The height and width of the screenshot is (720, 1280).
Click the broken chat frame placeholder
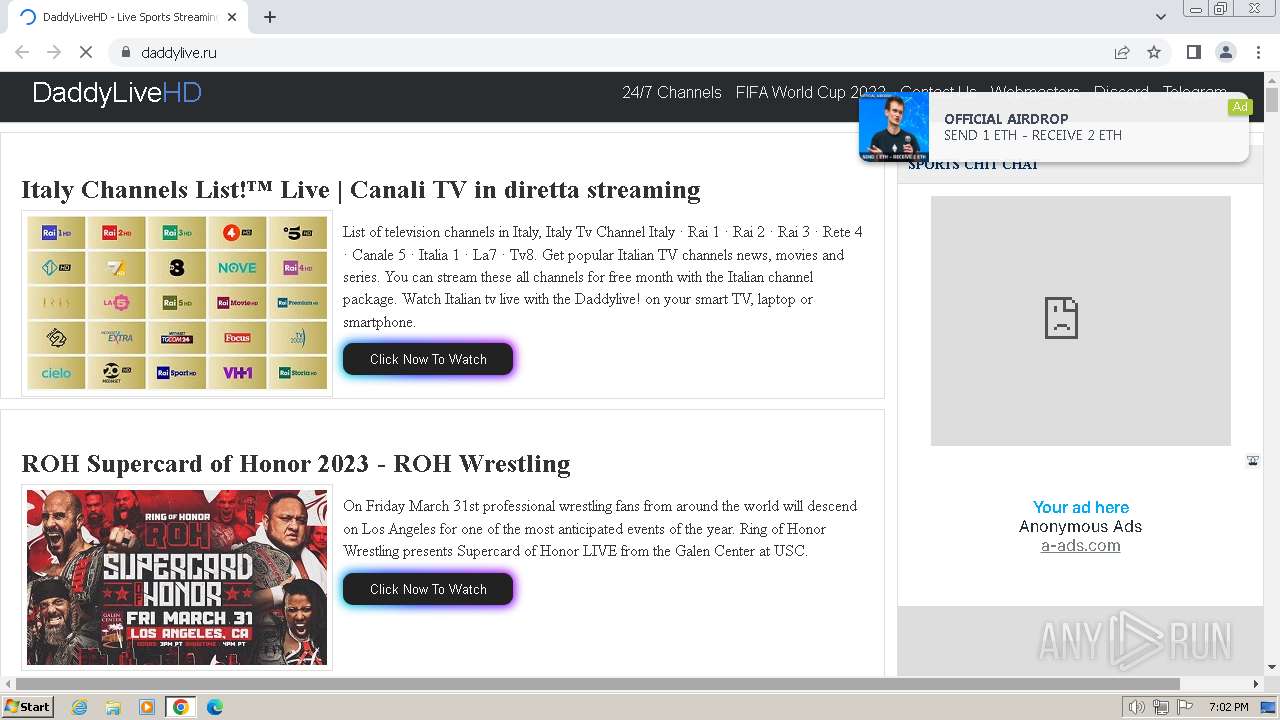pos(1081,321)
